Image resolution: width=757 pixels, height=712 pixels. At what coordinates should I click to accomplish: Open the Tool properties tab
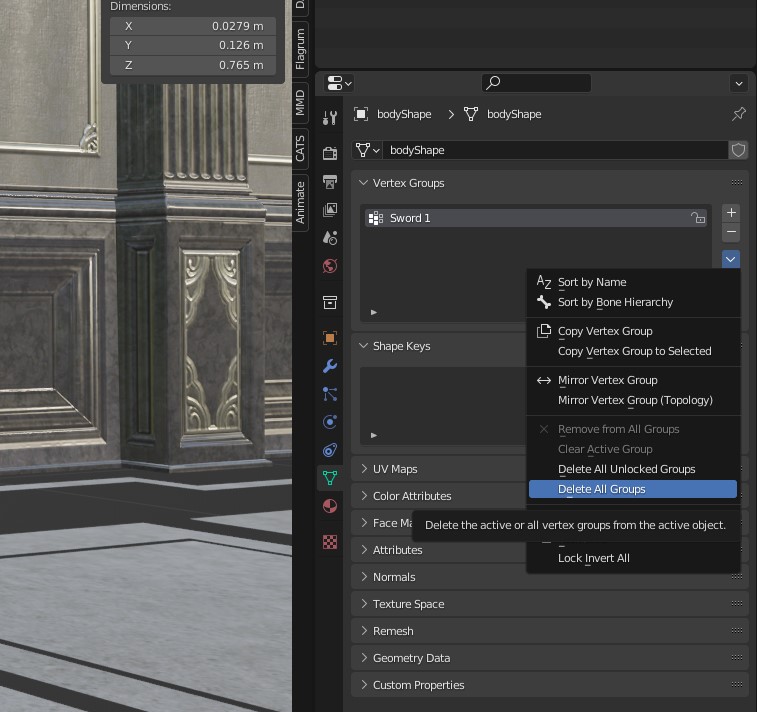coord(330,117)
